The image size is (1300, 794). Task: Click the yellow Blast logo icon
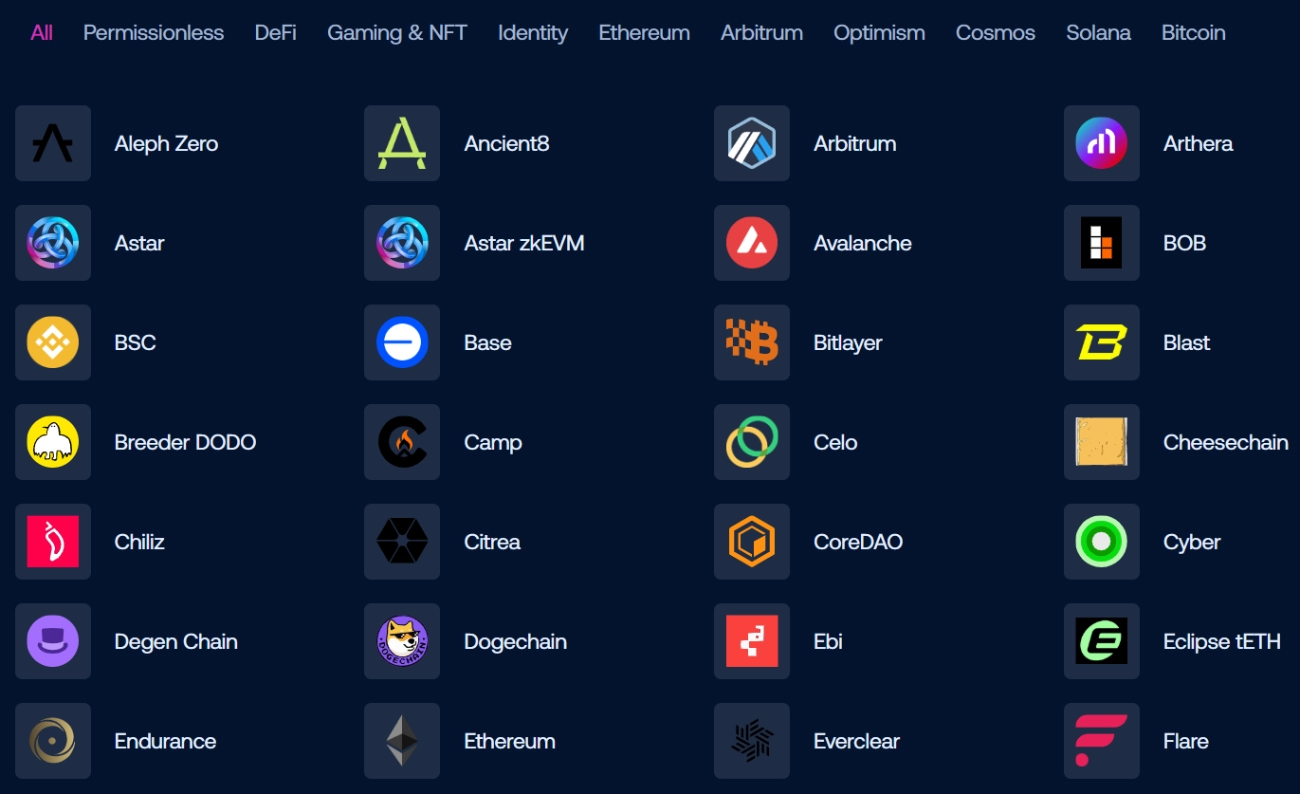coord(1101,342)
